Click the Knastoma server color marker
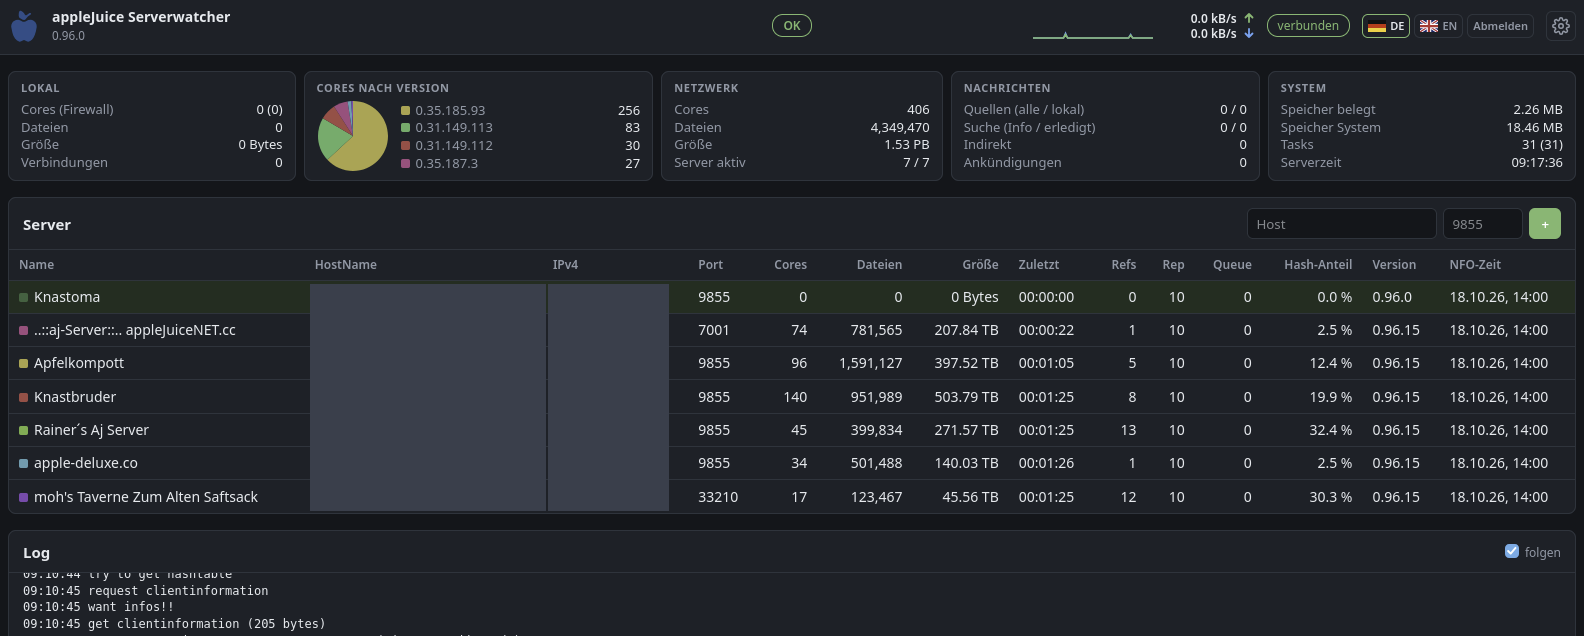 pos(23,297)
